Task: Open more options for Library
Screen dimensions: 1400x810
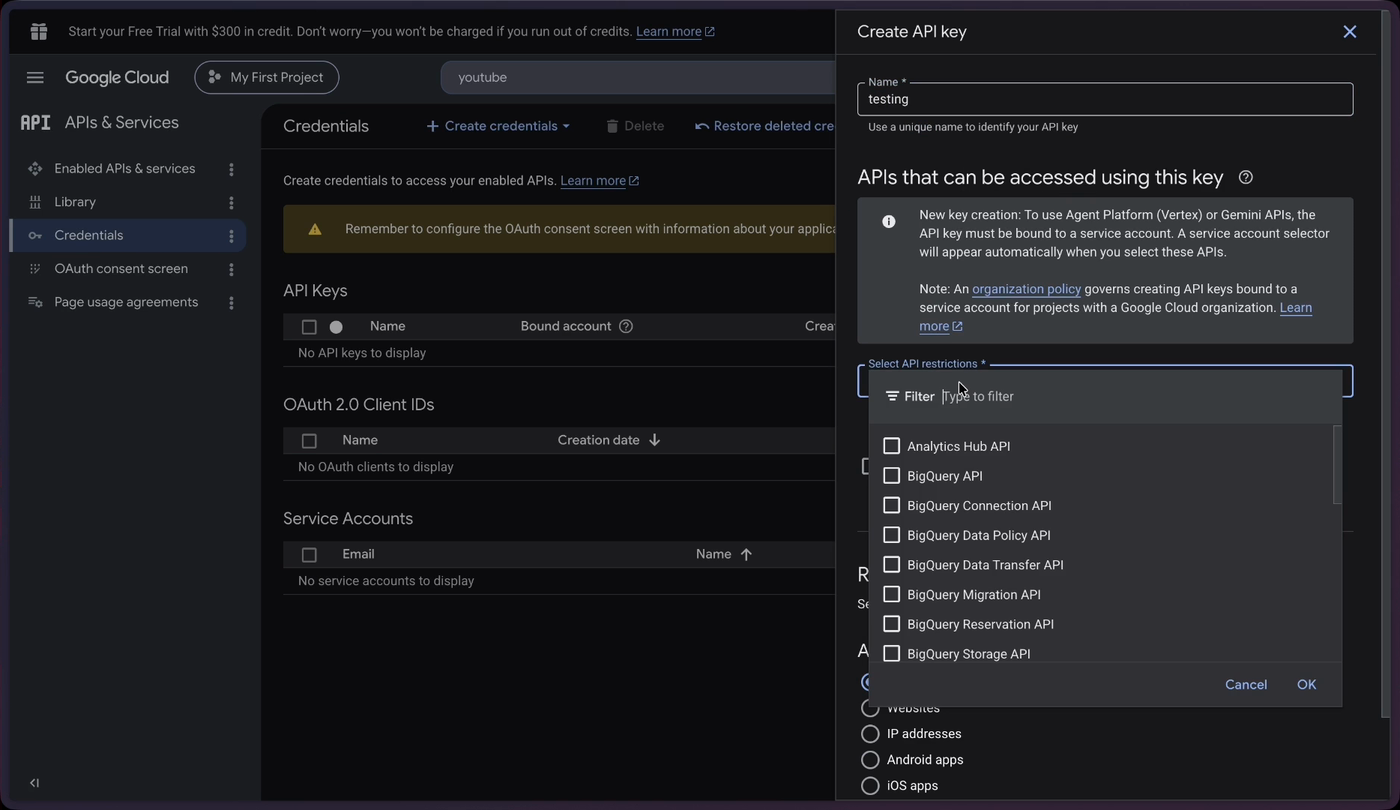Action: (231, 202)
